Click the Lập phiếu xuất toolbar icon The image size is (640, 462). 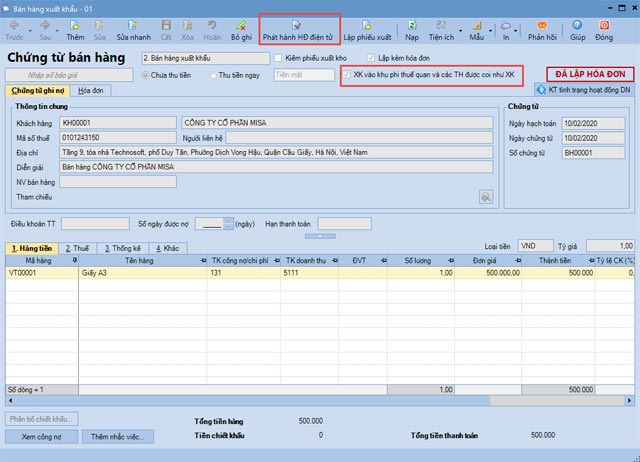click(367, 28)
